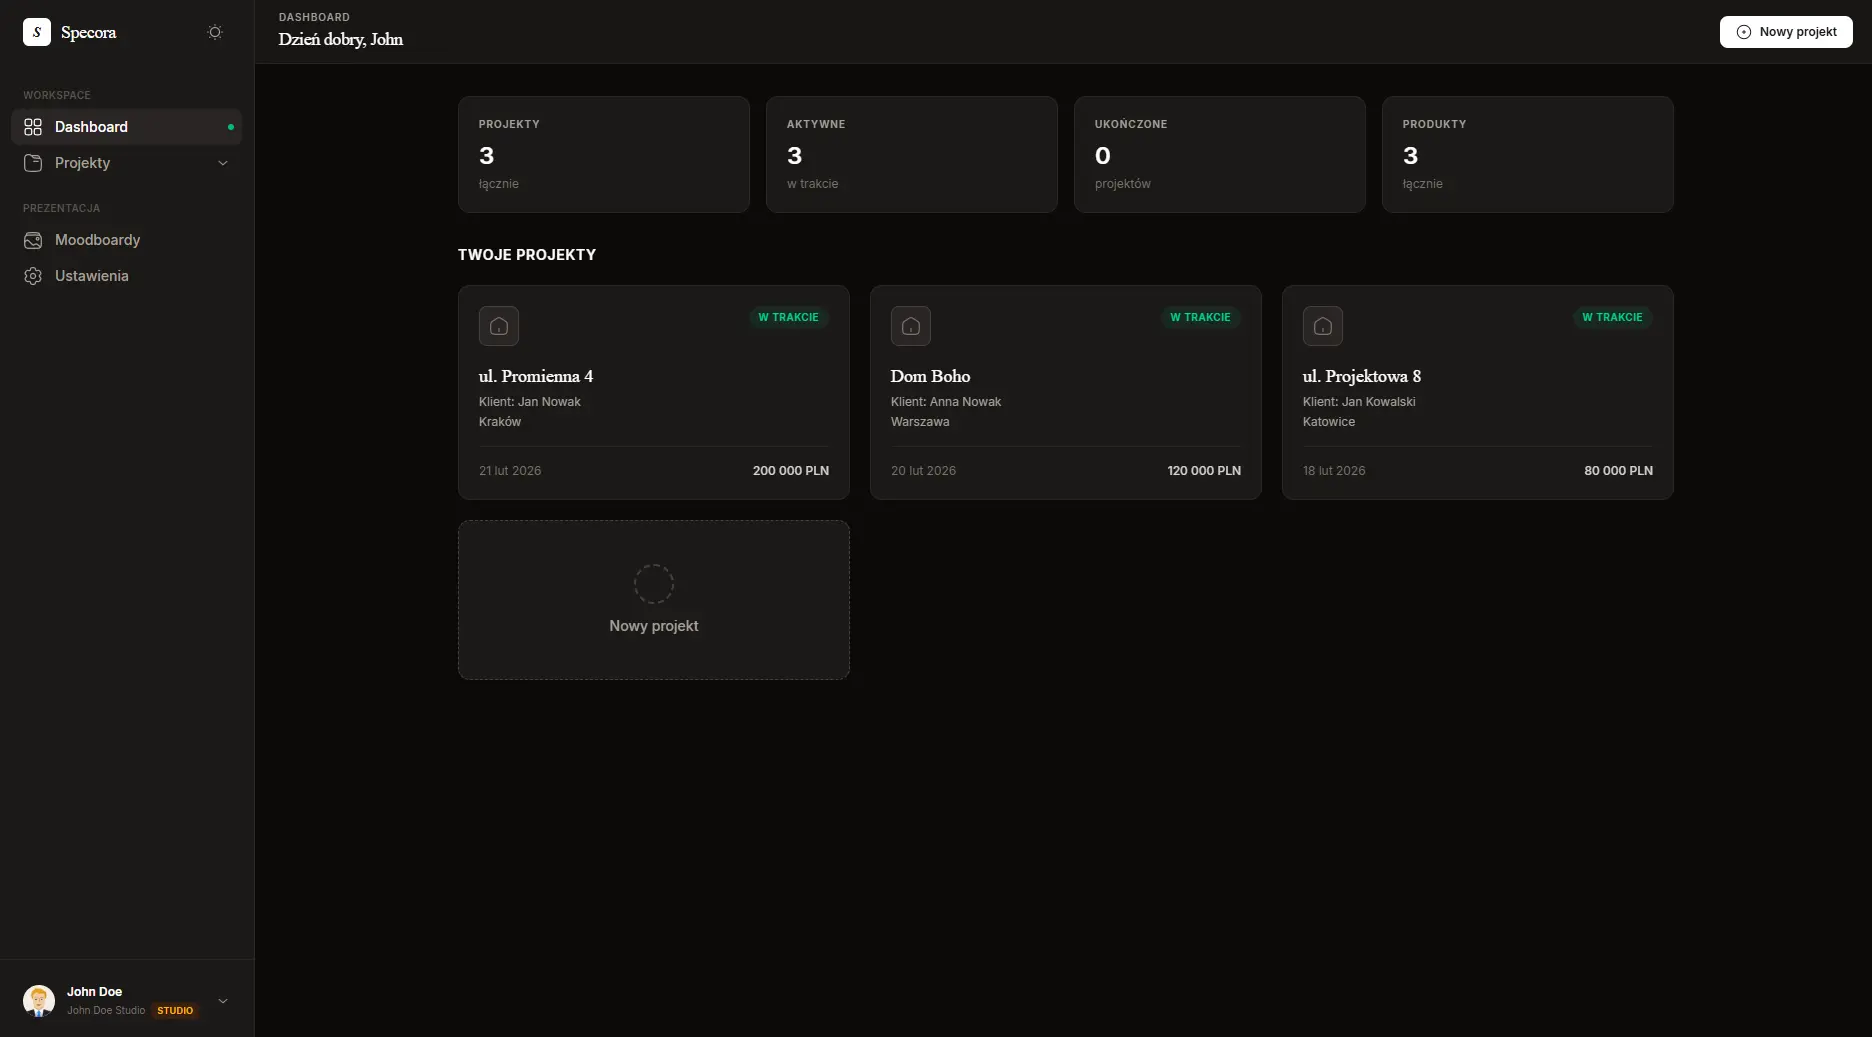Click the Nowy projekt button

pyautogui.click(x=1786, y=32)
